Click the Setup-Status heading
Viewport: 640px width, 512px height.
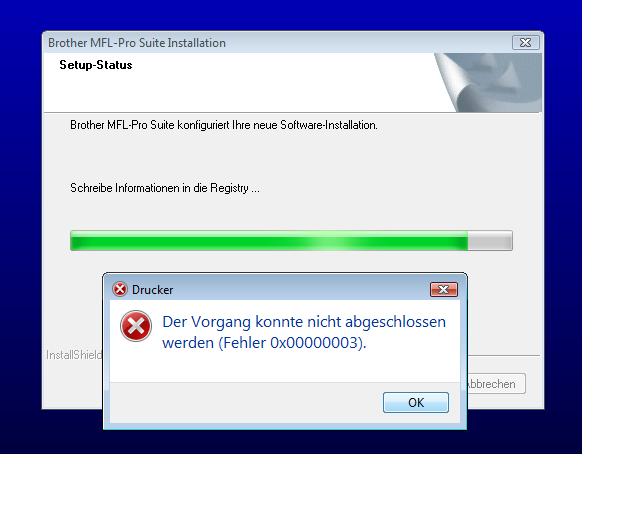point(96,65)
